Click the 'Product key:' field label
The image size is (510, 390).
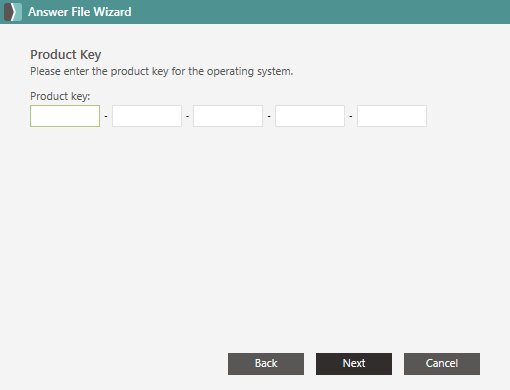[x=60, y=96]
